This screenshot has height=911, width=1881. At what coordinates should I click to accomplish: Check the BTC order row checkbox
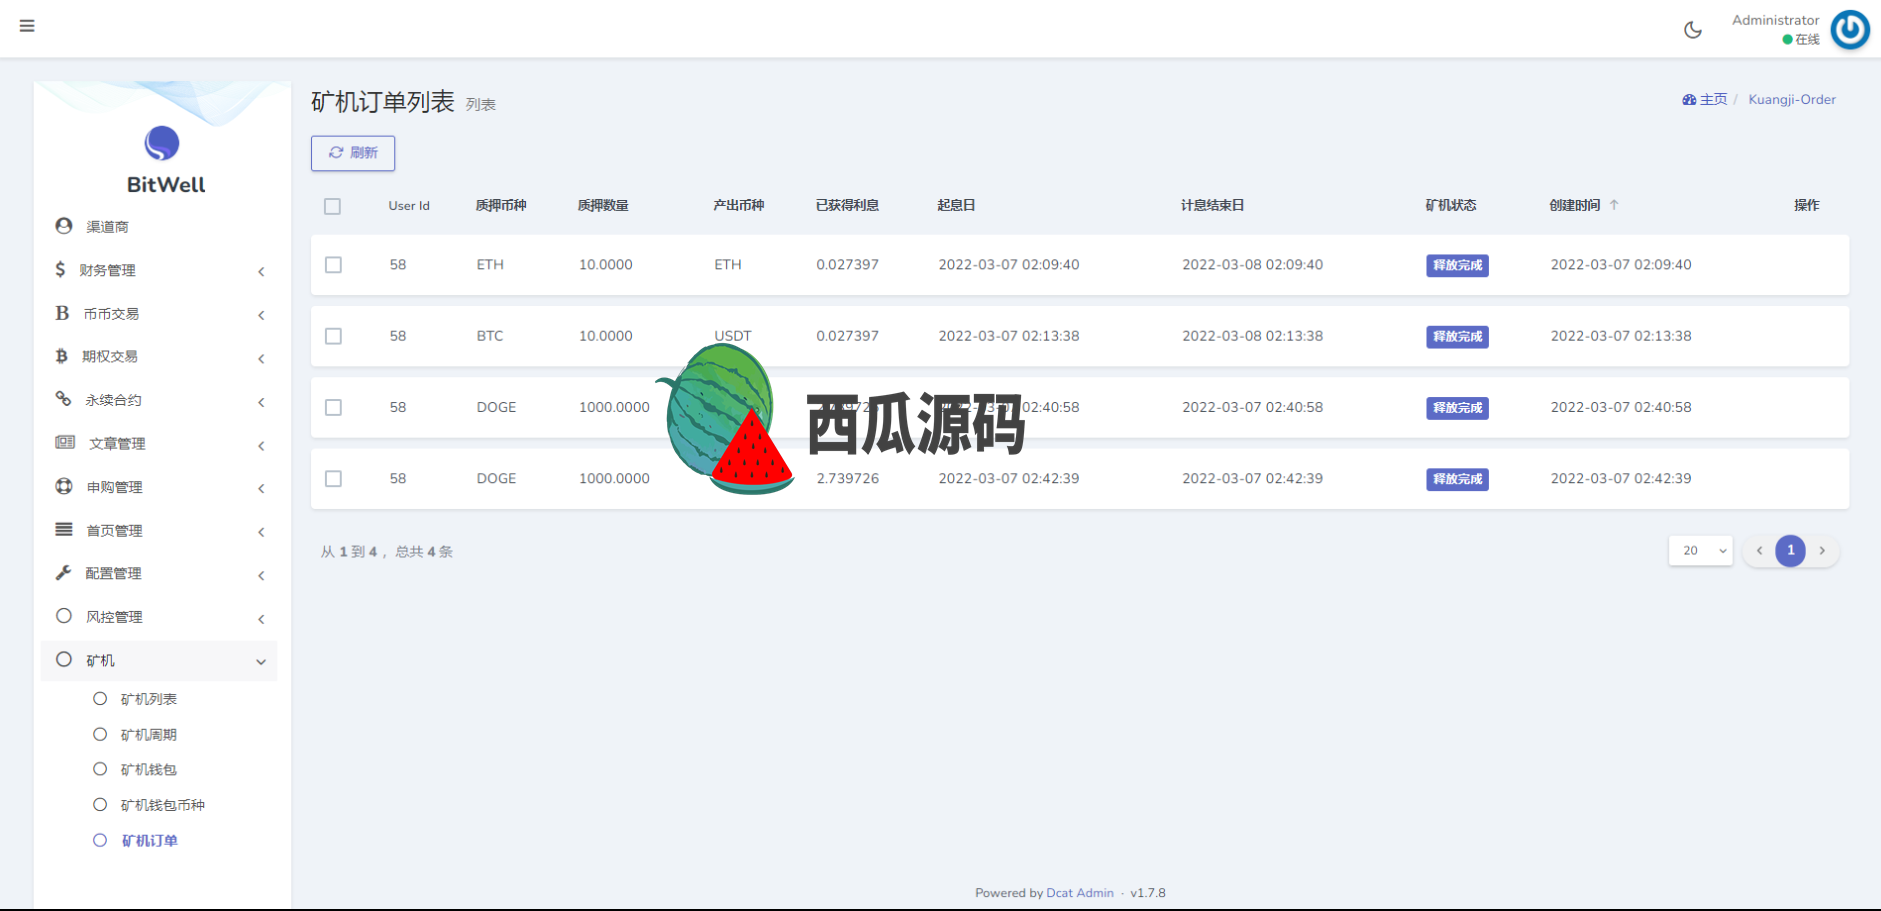[334, 336]
